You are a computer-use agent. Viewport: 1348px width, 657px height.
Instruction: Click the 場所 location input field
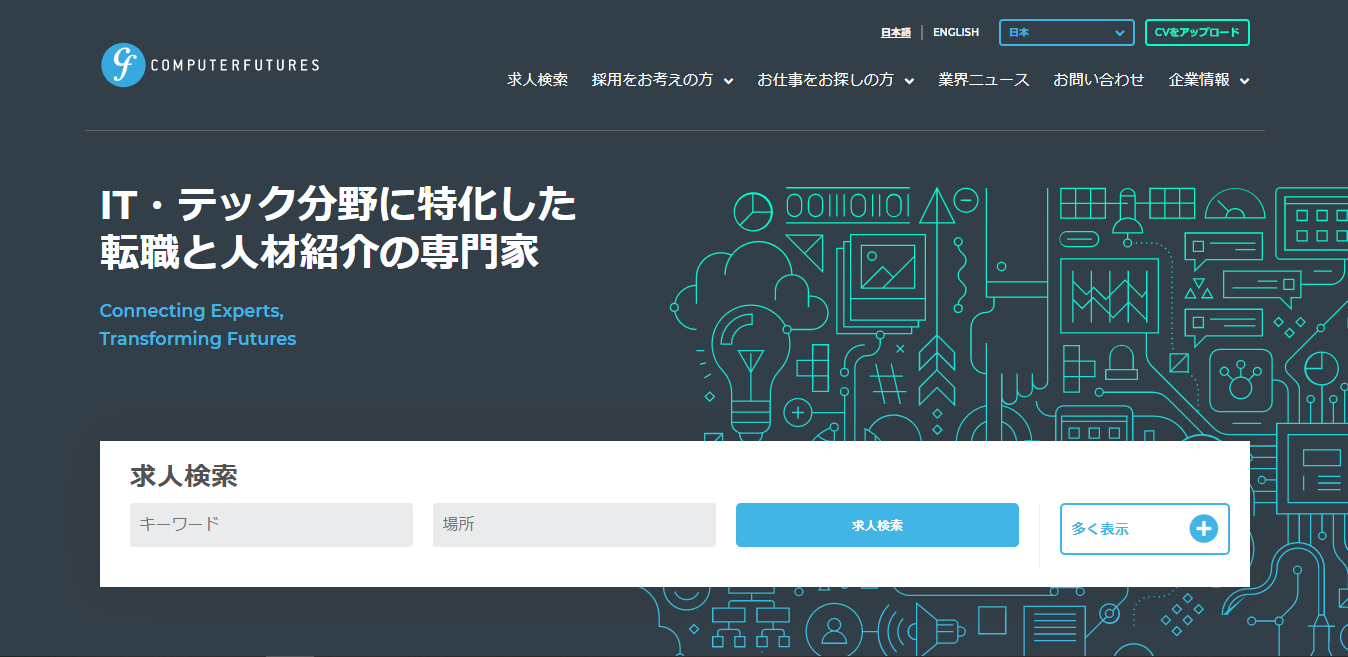pos(574,524)
